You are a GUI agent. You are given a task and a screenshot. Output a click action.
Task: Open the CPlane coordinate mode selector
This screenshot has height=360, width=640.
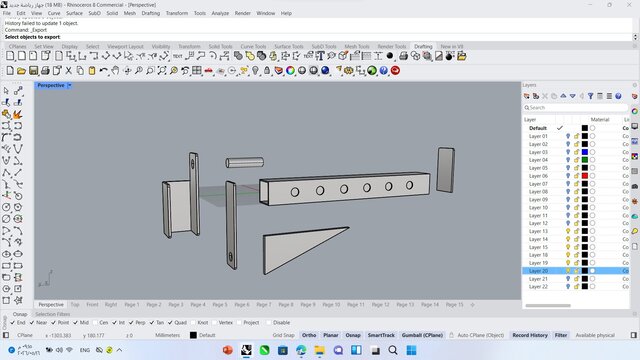(x=24, y=335)
